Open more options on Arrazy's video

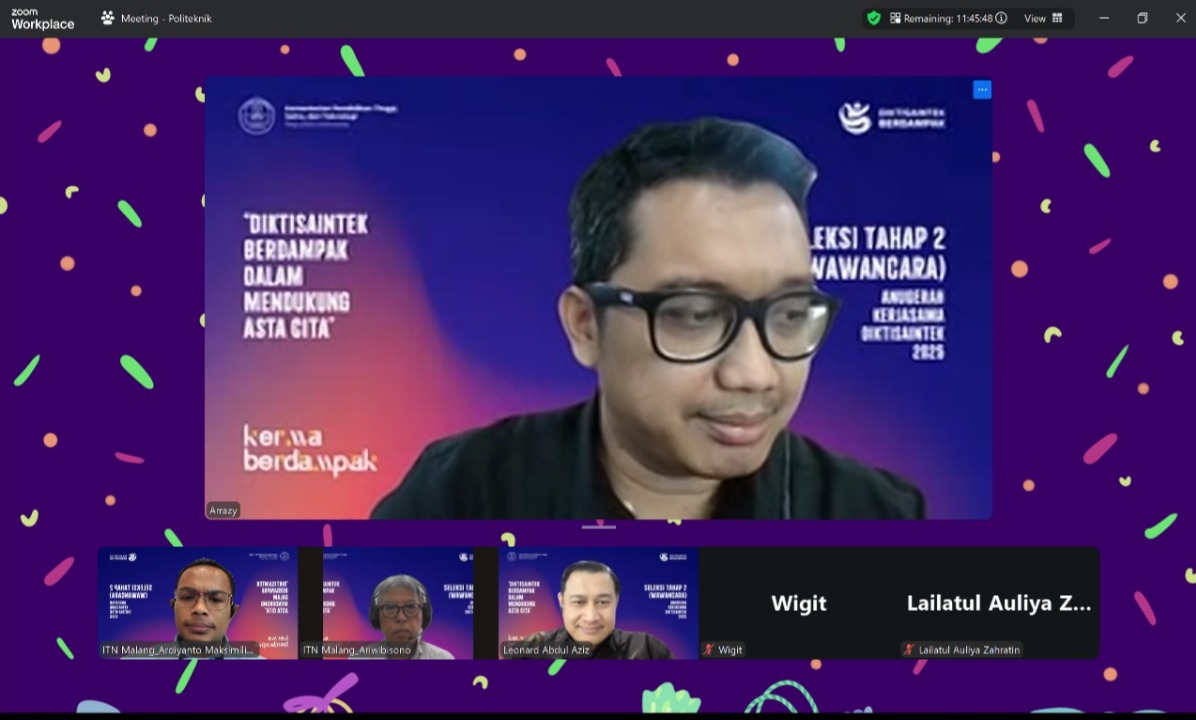[x=982, y=90]
